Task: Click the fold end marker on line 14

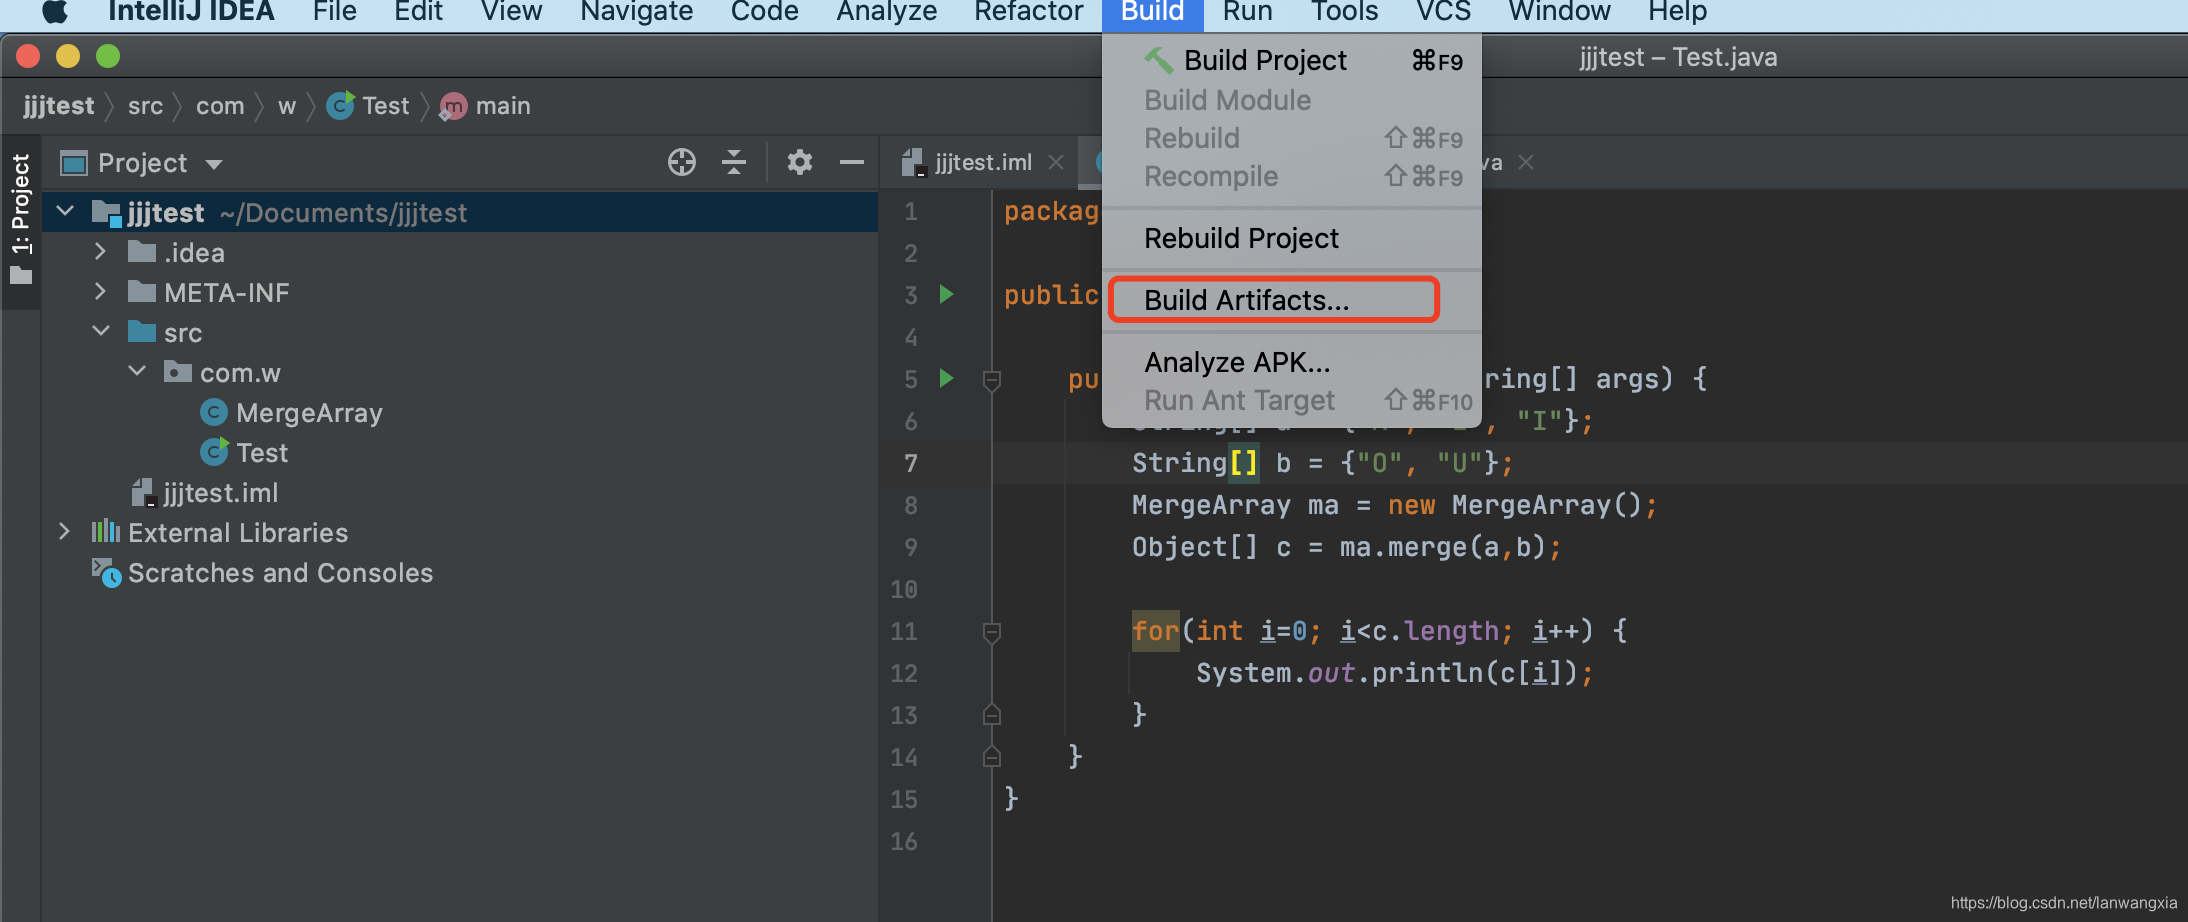Action: click(x=992, y=757)
